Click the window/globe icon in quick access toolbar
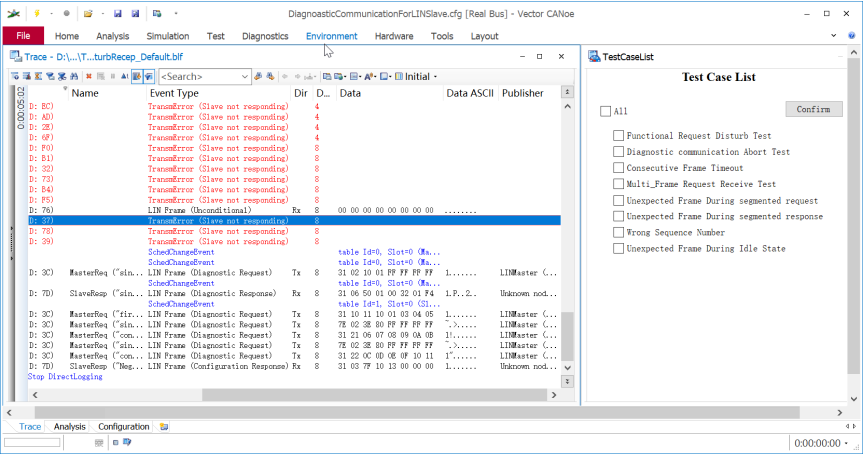The width and height of the screenshot is (865, 454). pos(157,13)
